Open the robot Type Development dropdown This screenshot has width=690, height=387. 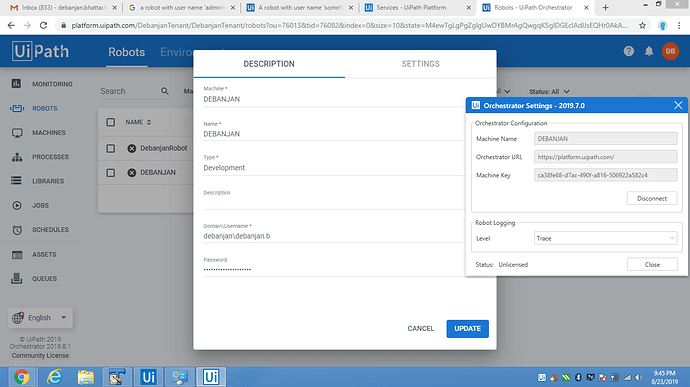334,168
